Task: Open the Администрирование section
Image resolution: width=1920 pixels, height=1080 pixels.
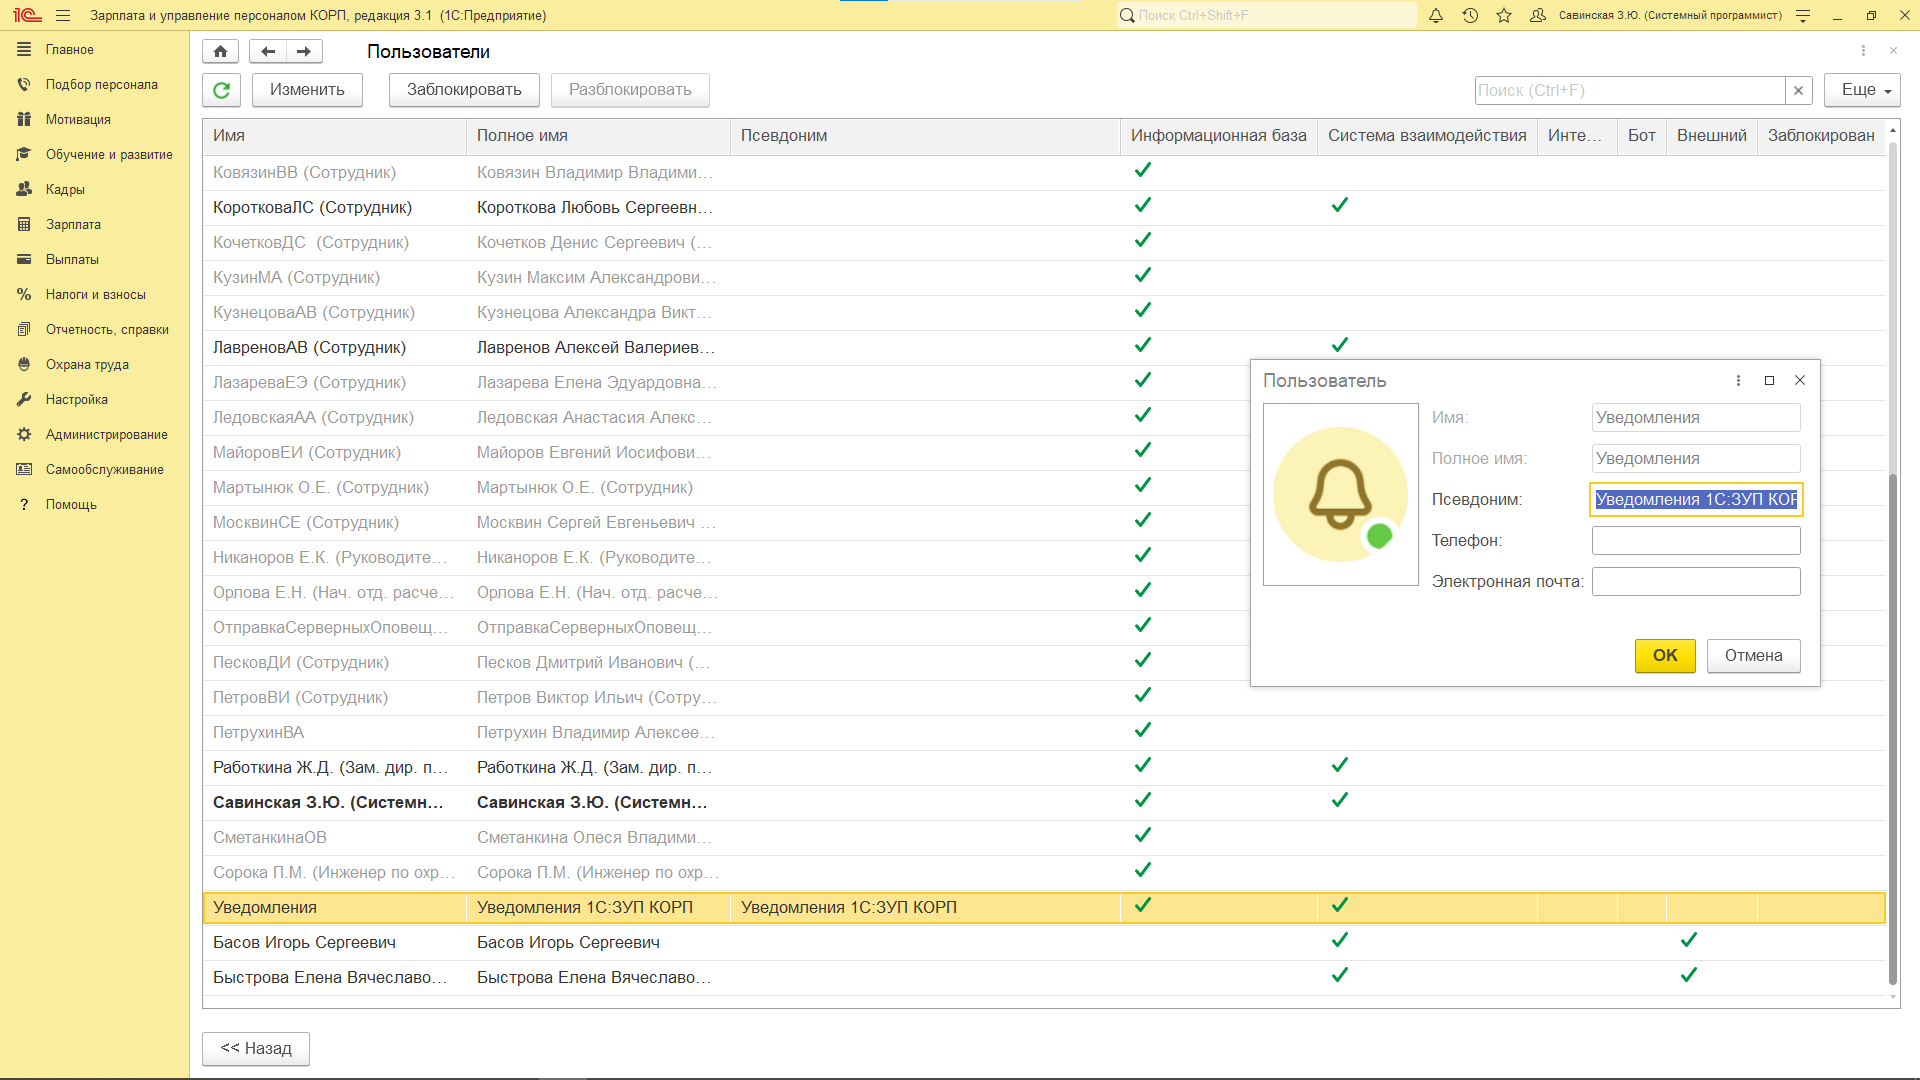Action: [x=106, y=434]
